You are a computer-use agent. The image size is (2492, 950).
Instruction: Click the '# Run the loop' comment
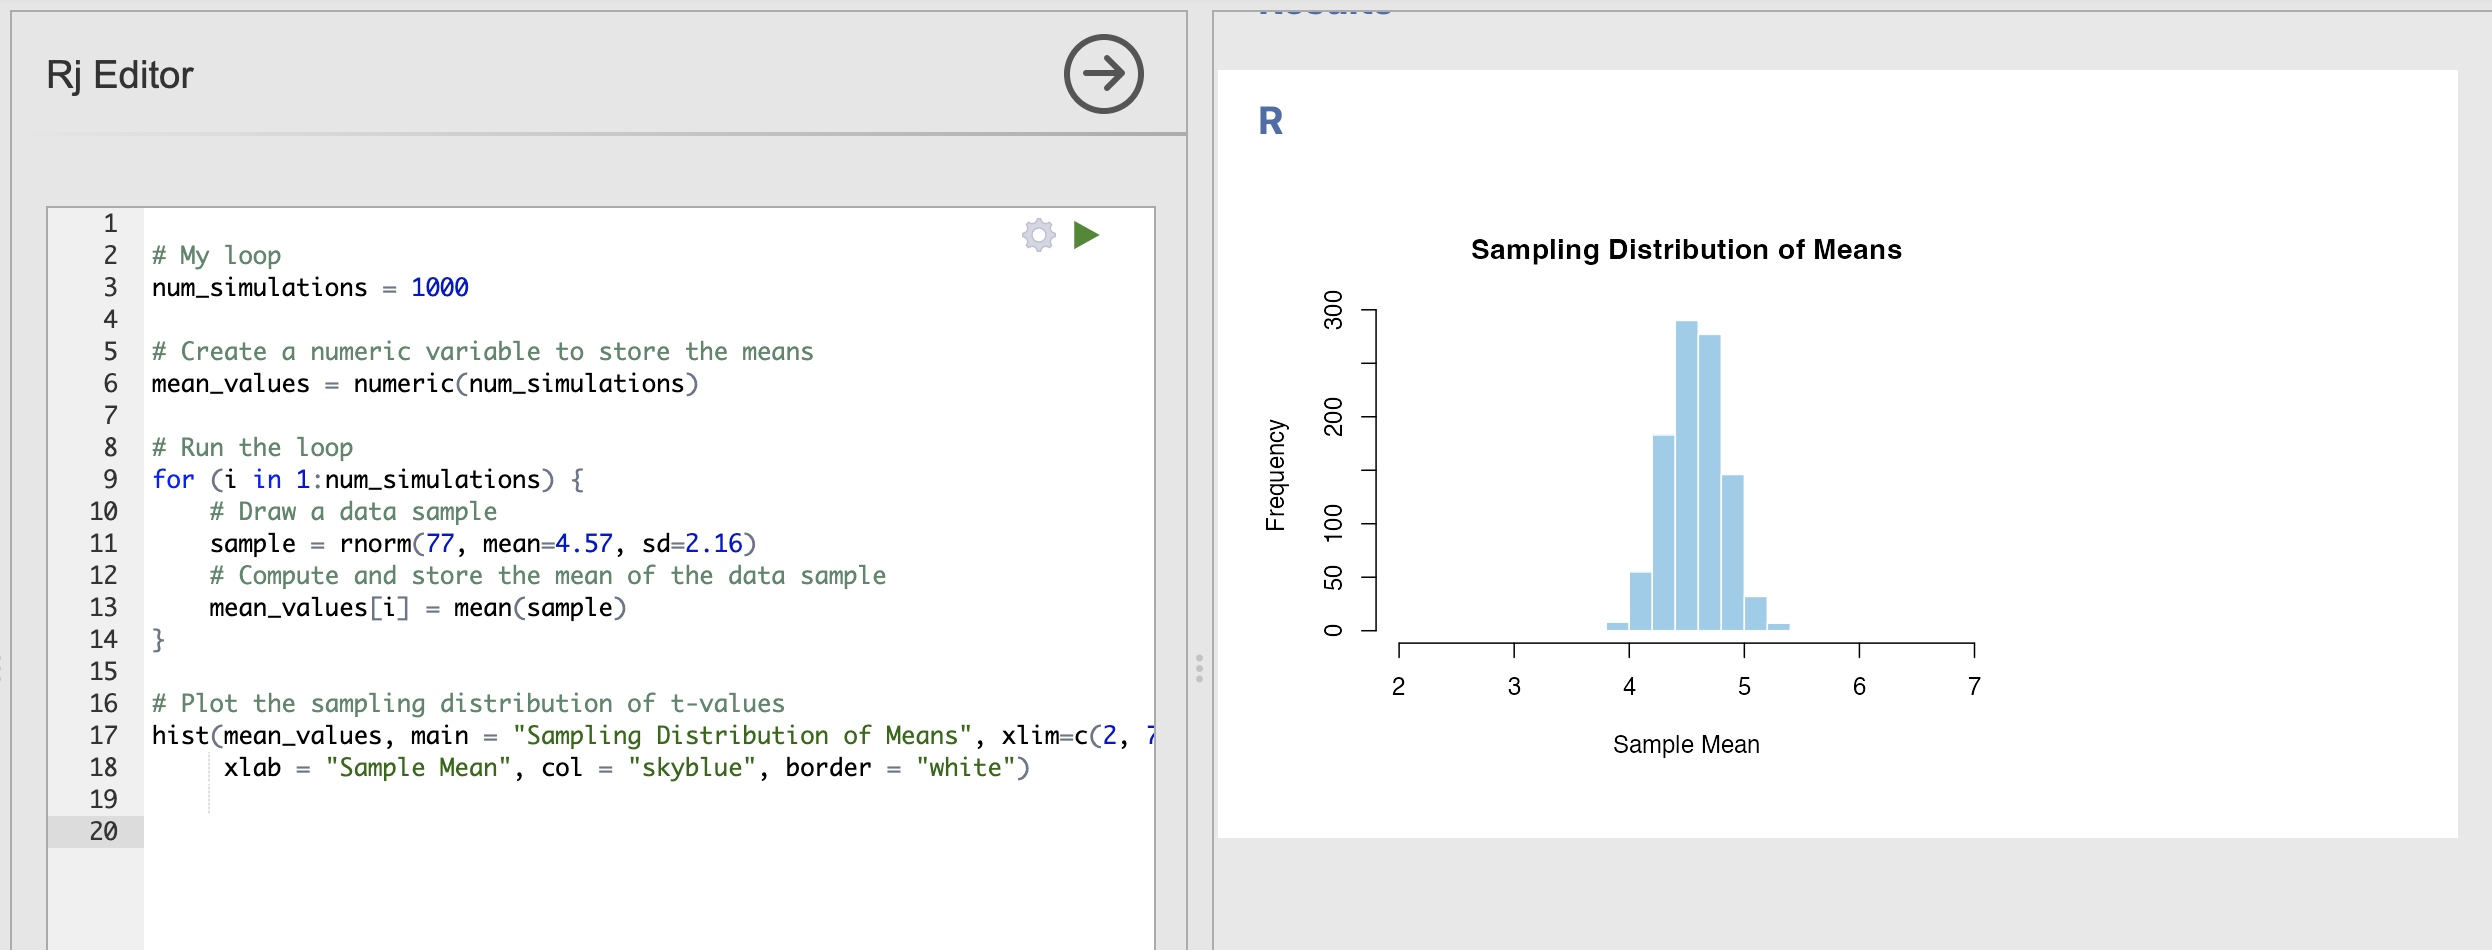[252, 447]
